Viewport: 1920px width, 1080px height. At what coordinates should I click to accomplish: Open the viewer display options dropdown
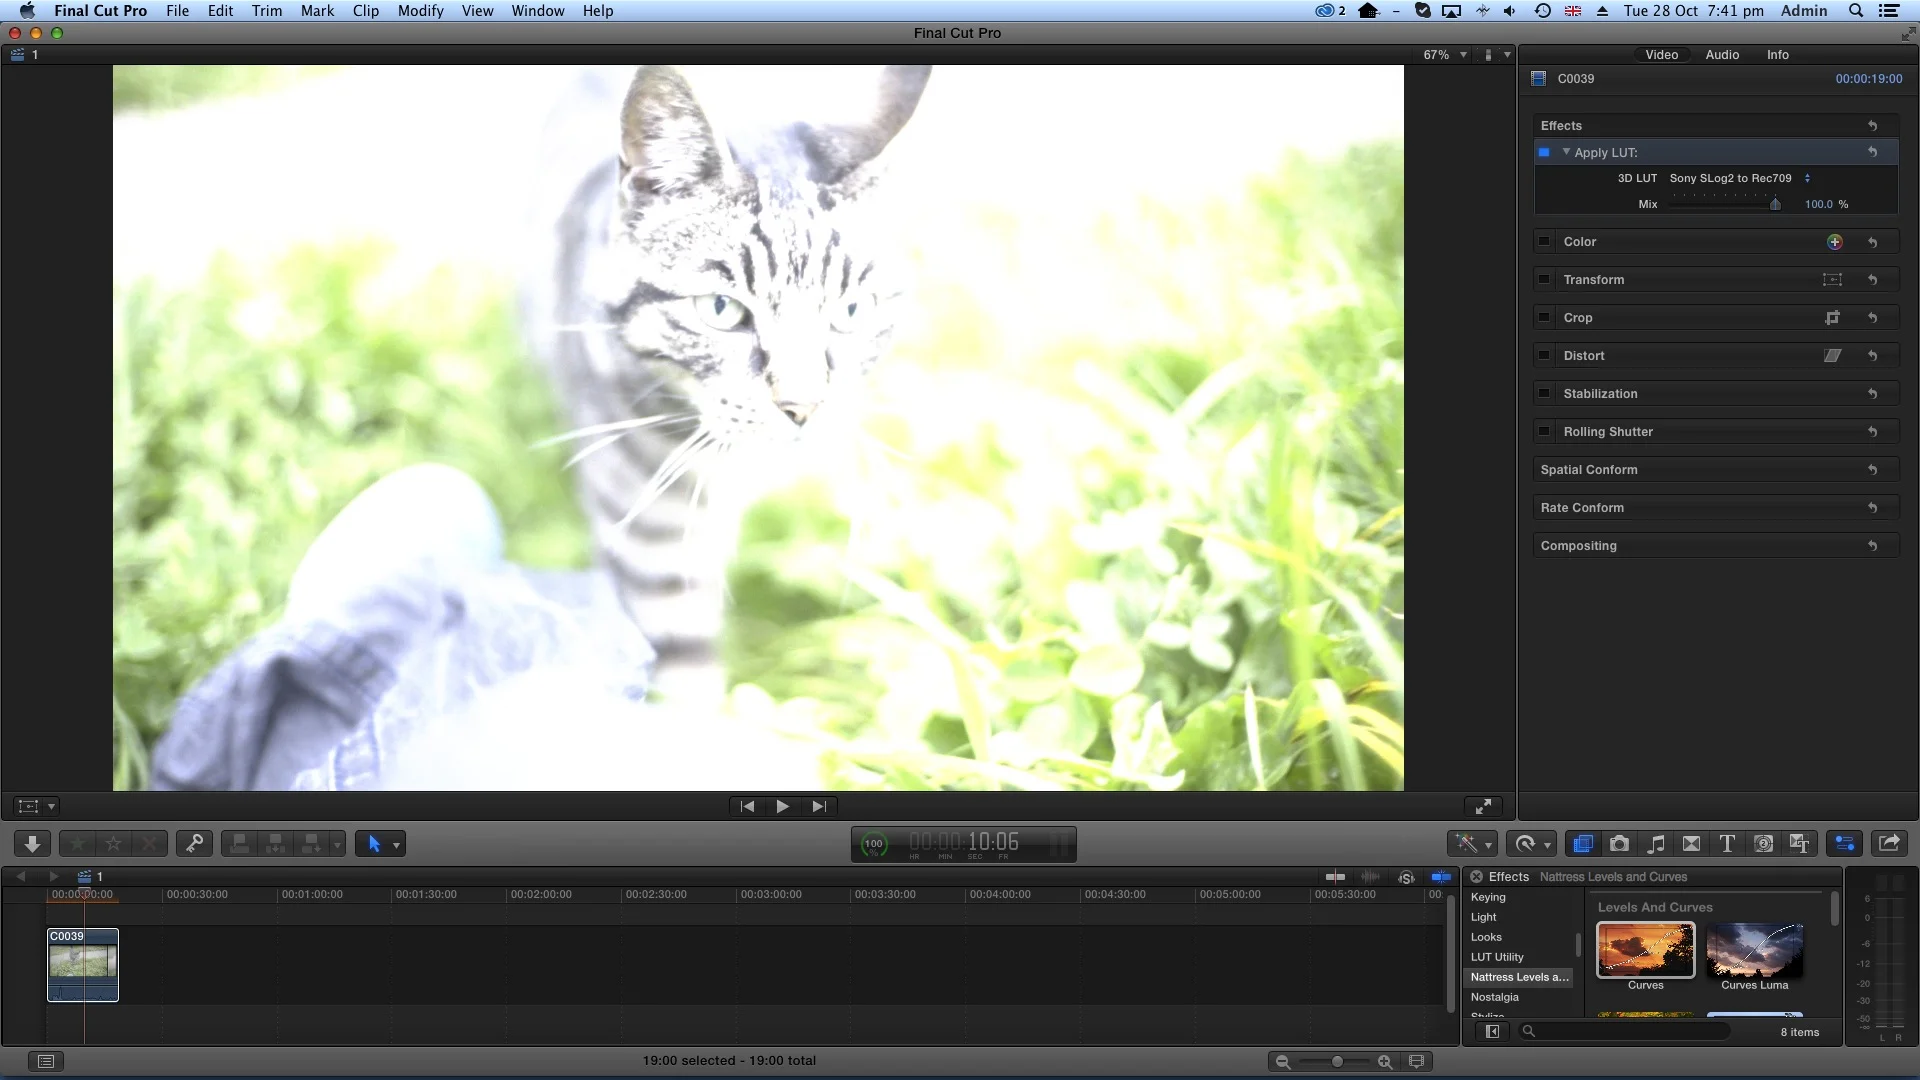[x=1497, y=55]
